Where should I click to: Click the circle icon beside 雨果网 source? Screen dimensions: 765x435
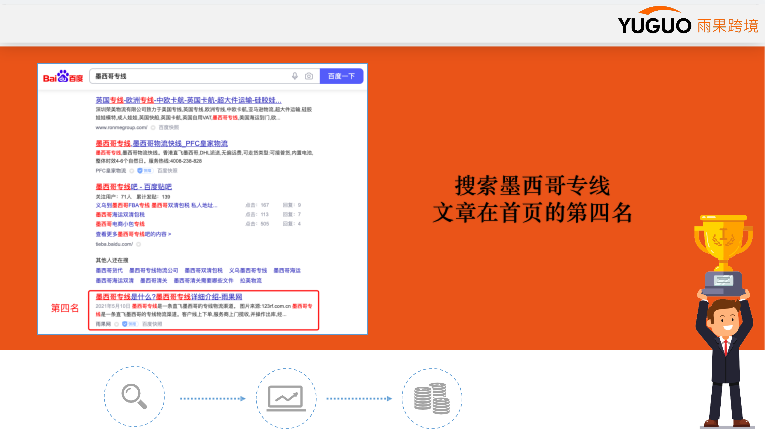(117, 324)
